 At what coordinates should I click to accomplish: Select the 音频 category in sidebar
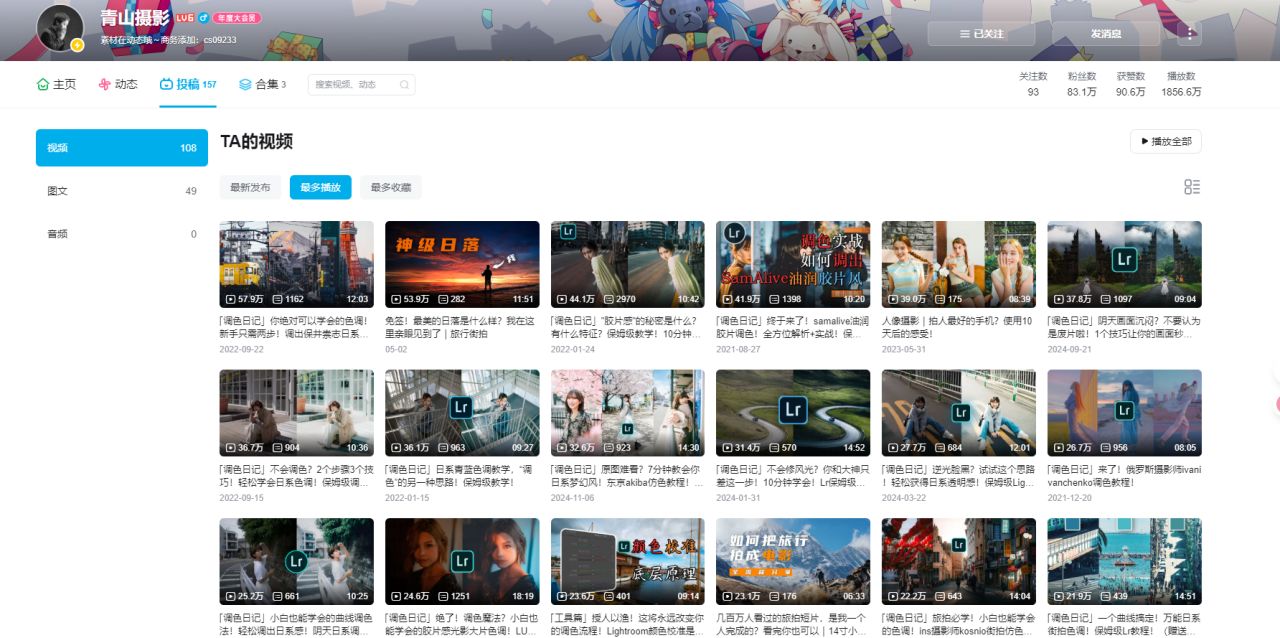(122, 234)
